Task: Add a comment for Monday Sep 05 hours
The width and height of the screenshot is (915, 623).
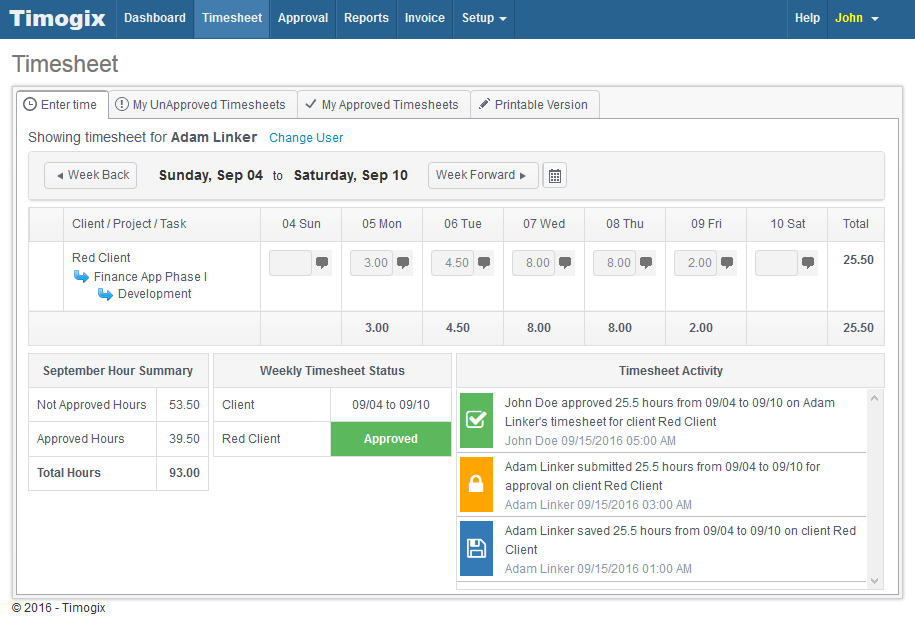Action: point(403,262)
